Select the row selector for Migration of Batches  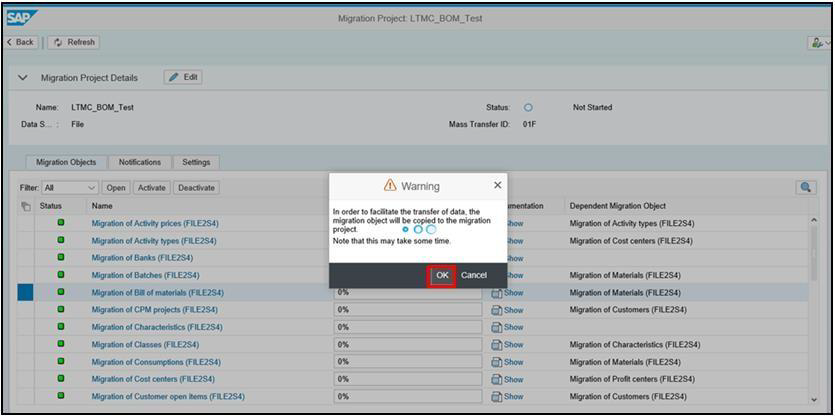point(26,275)
